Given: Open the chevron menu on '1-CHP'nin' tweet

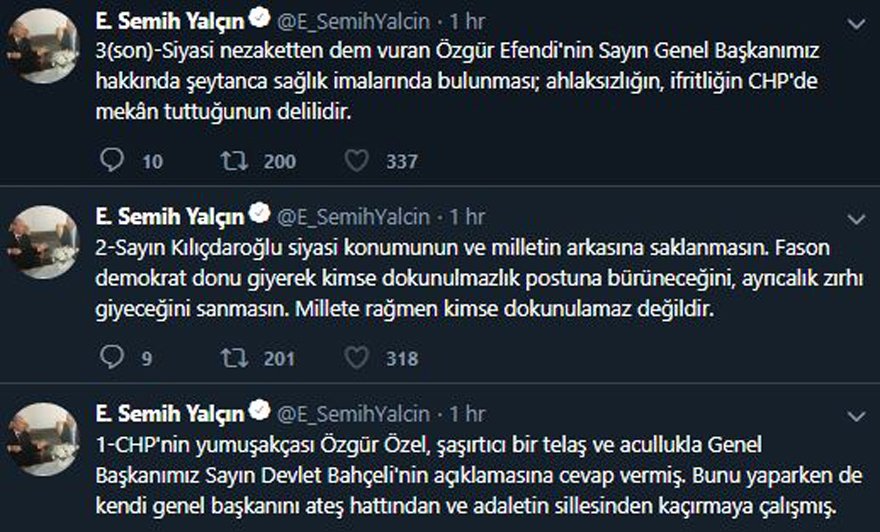Looking at the screenshot, I should (856, 414).
